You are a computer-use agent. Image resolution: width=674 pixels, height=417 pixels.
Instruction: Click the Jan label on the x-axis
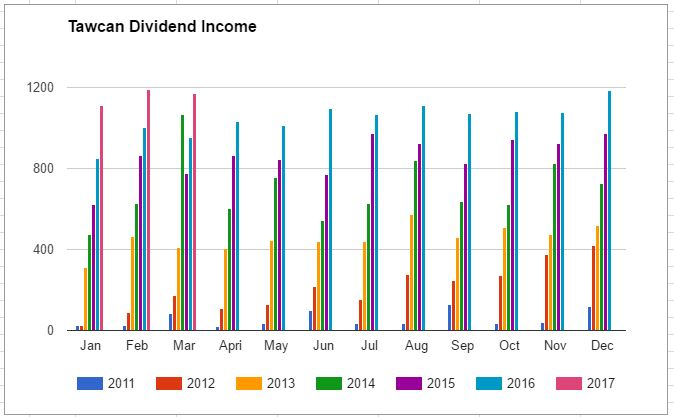tap(90, 345)
